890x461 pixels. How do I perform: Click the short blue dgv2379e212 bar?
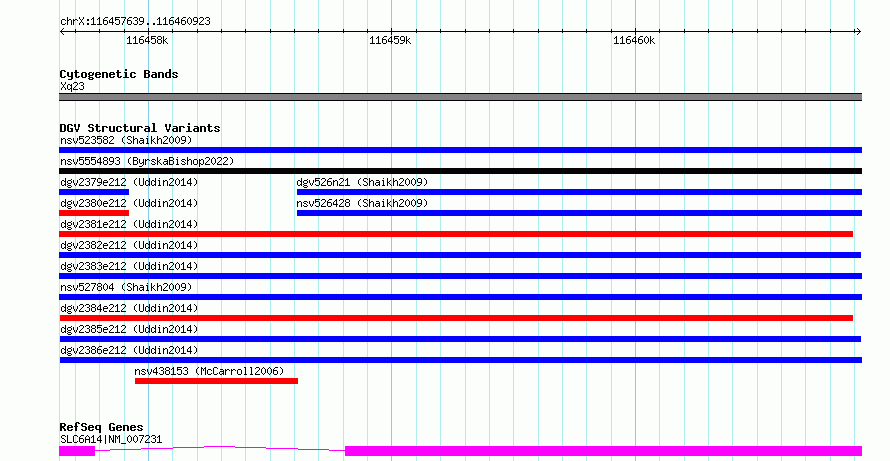(94, 192)
